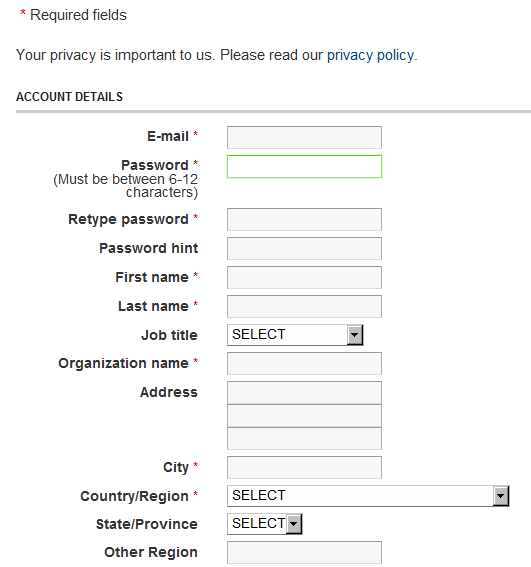531x567 pixels.
Task: Select the second Address line field
Action: click(304, 415)
